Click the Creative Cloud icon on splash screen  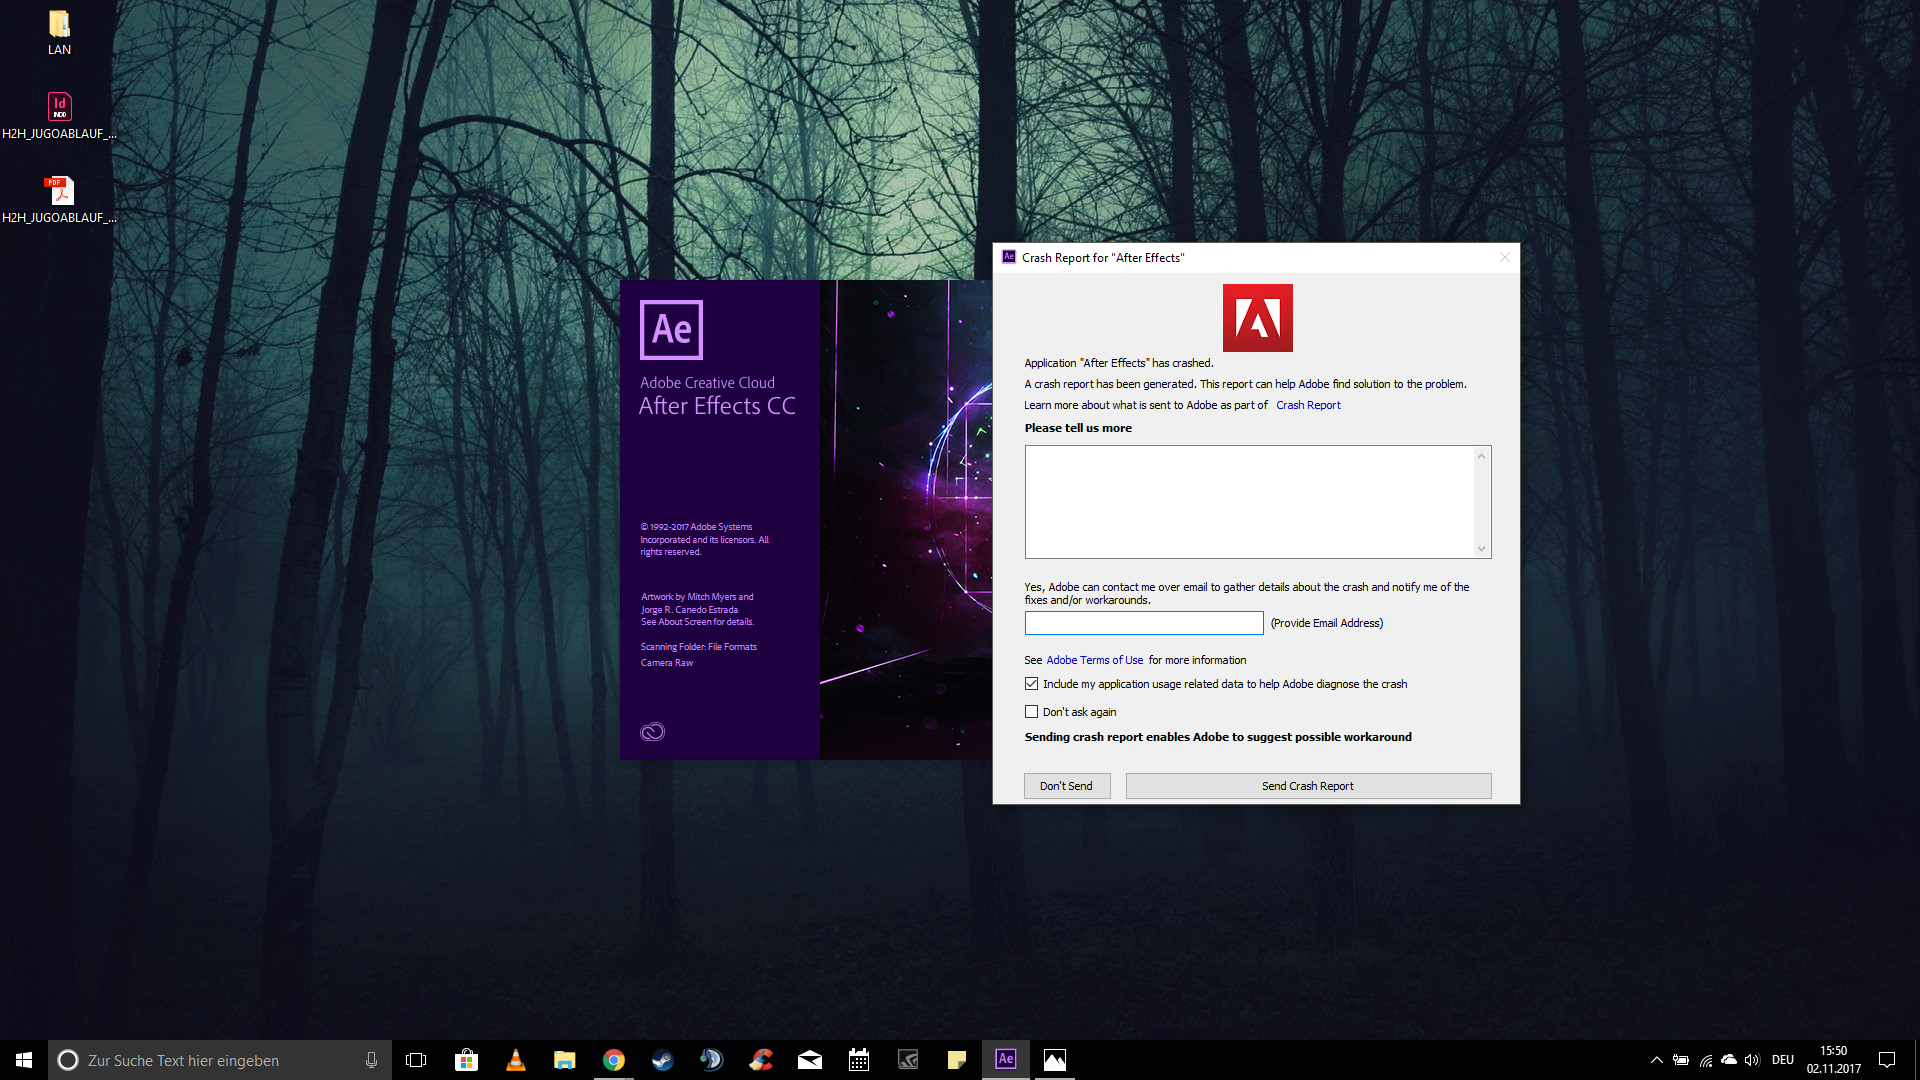pyautogui.click(x=652, y=732)
